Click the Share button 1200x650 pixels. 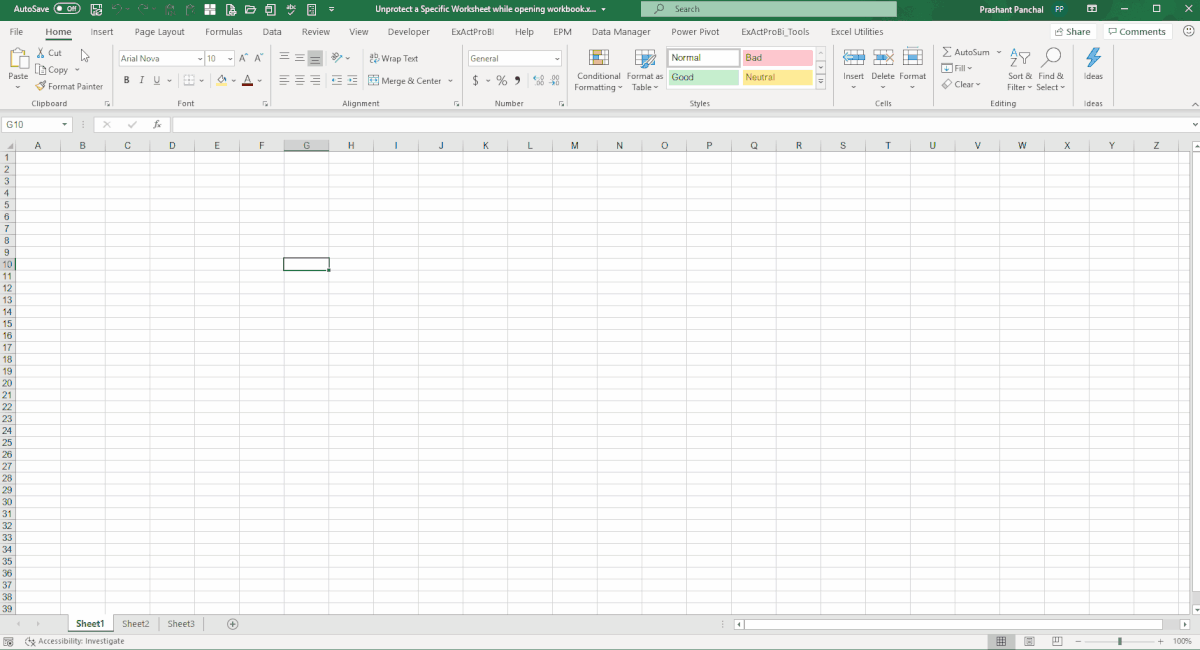(1071, 32)
